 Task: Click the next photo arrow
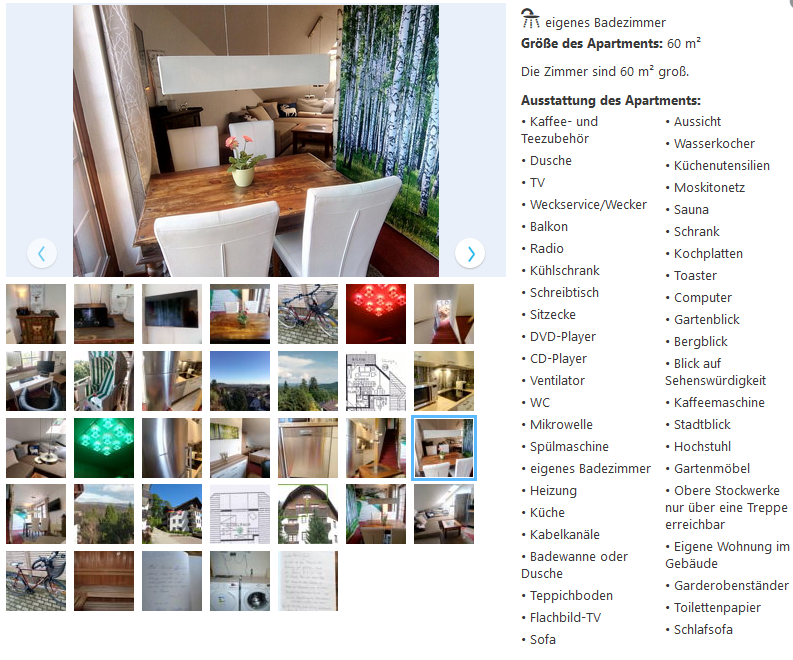point(470,253)
